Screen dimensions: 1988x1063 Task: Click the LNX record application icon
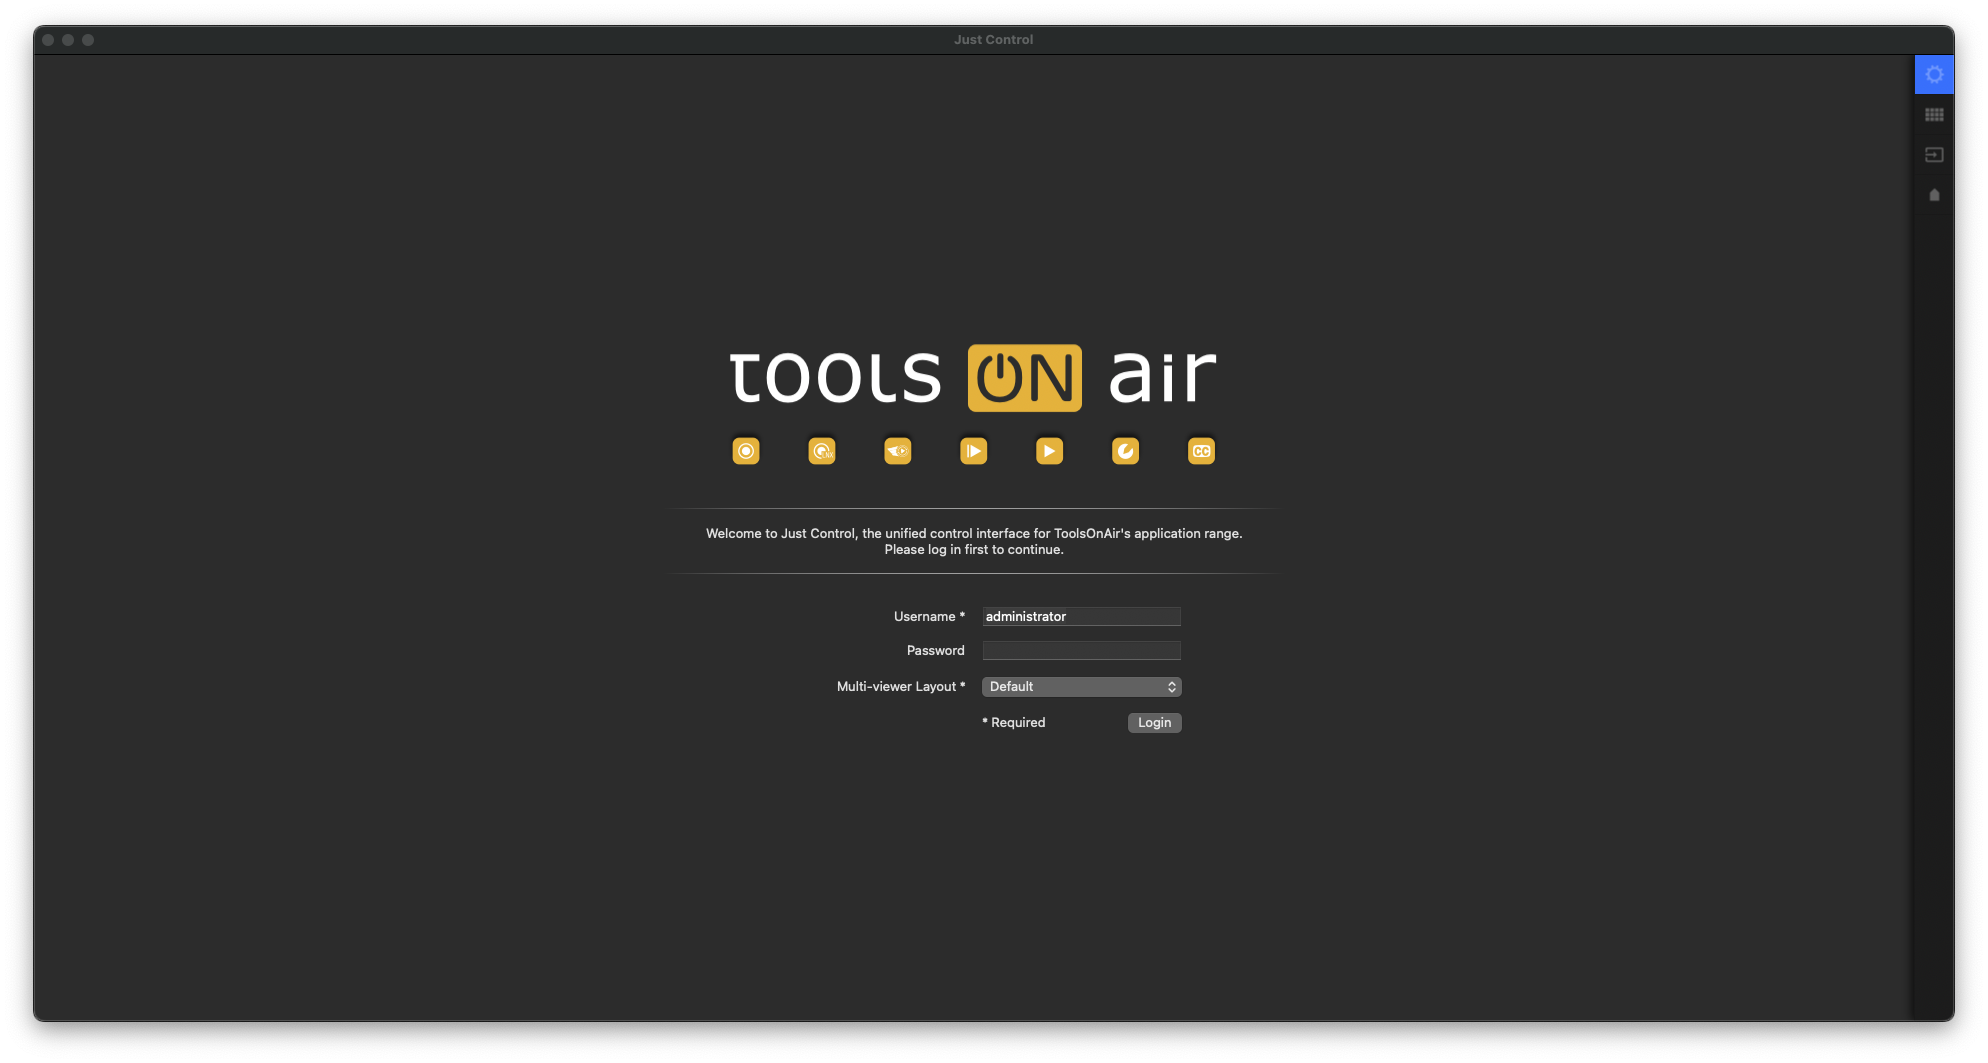click(x=822, y=451)
